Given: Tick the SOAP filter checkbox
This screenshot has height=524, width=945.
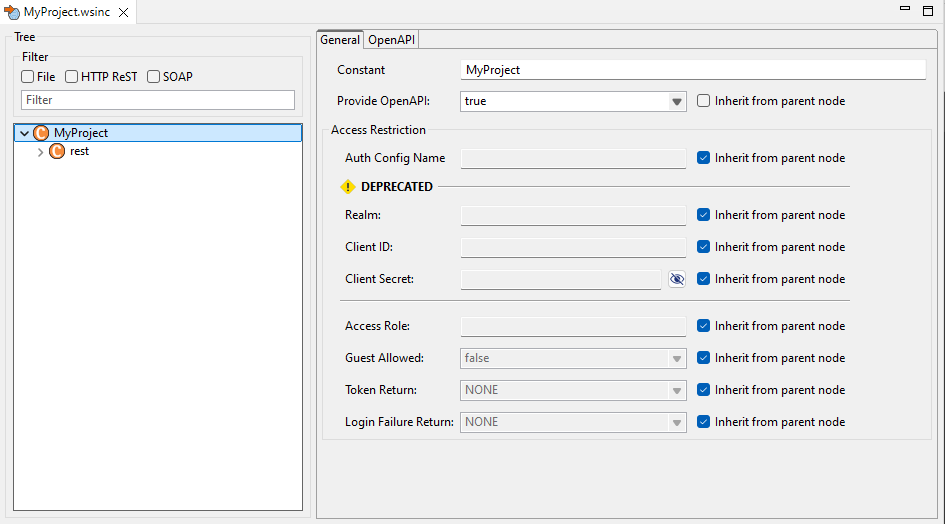Looking at the screenshot, I should point(153,77).
